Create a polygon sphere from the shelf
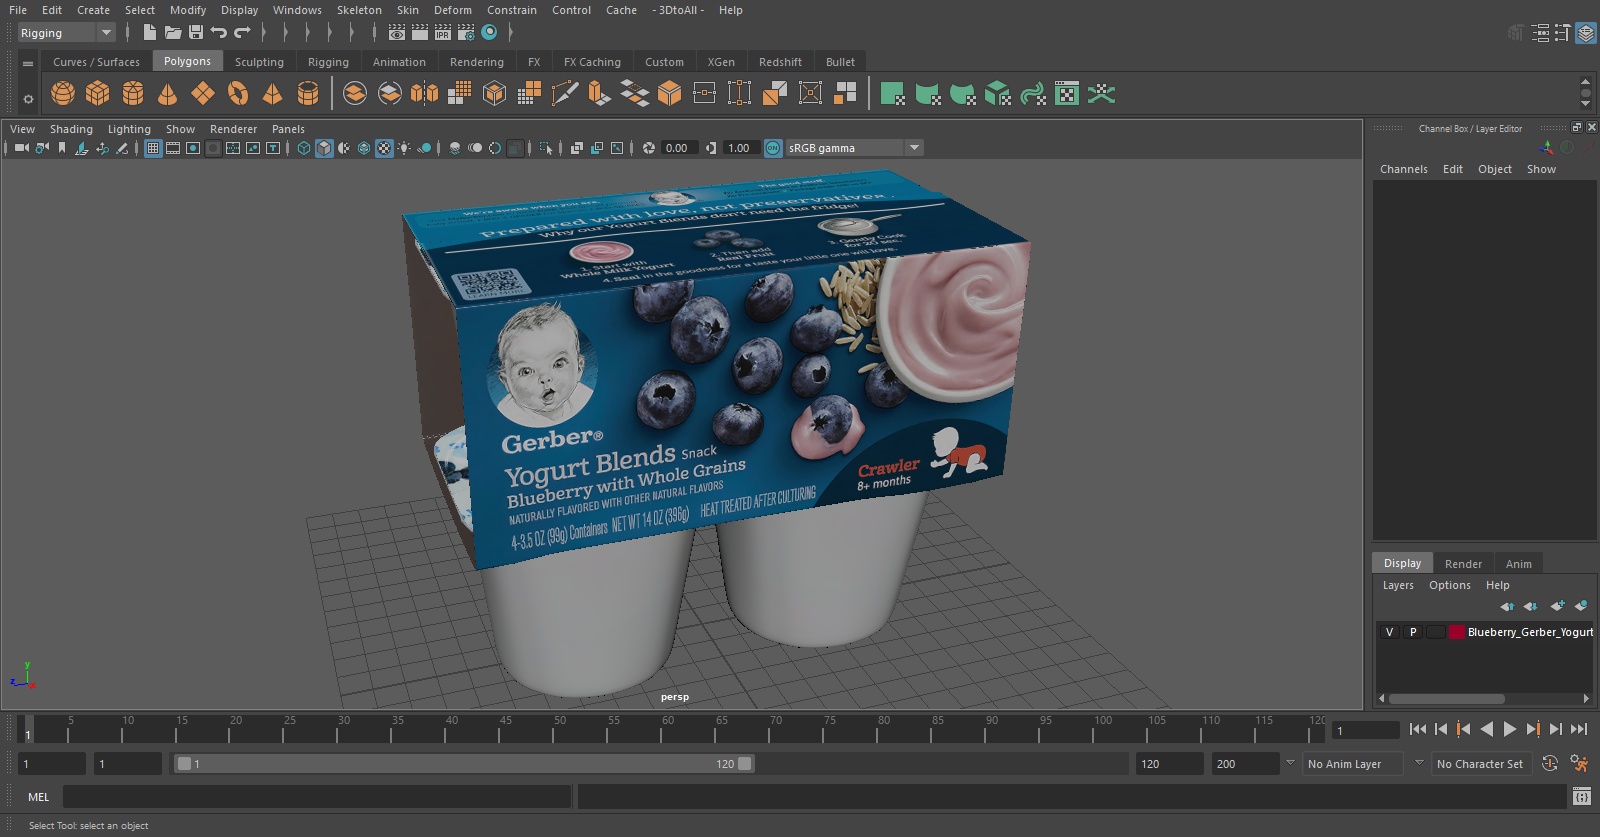This screenshot has height=837, width=1600. (63, 94)
